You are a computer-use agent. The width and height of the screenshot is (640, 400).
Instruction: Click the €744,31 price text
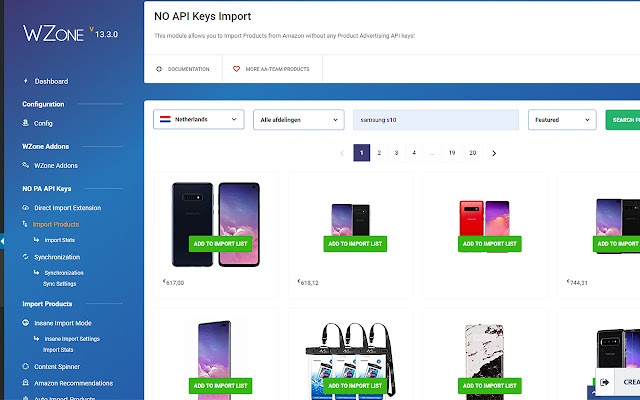[577, 282]
